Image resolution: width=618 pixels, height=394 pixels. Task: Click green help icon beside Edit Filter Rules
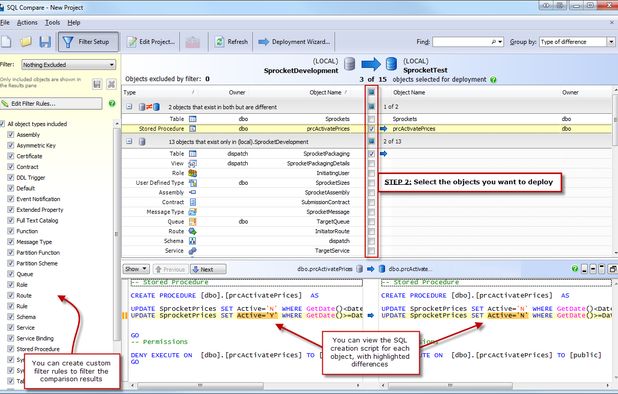112,103
